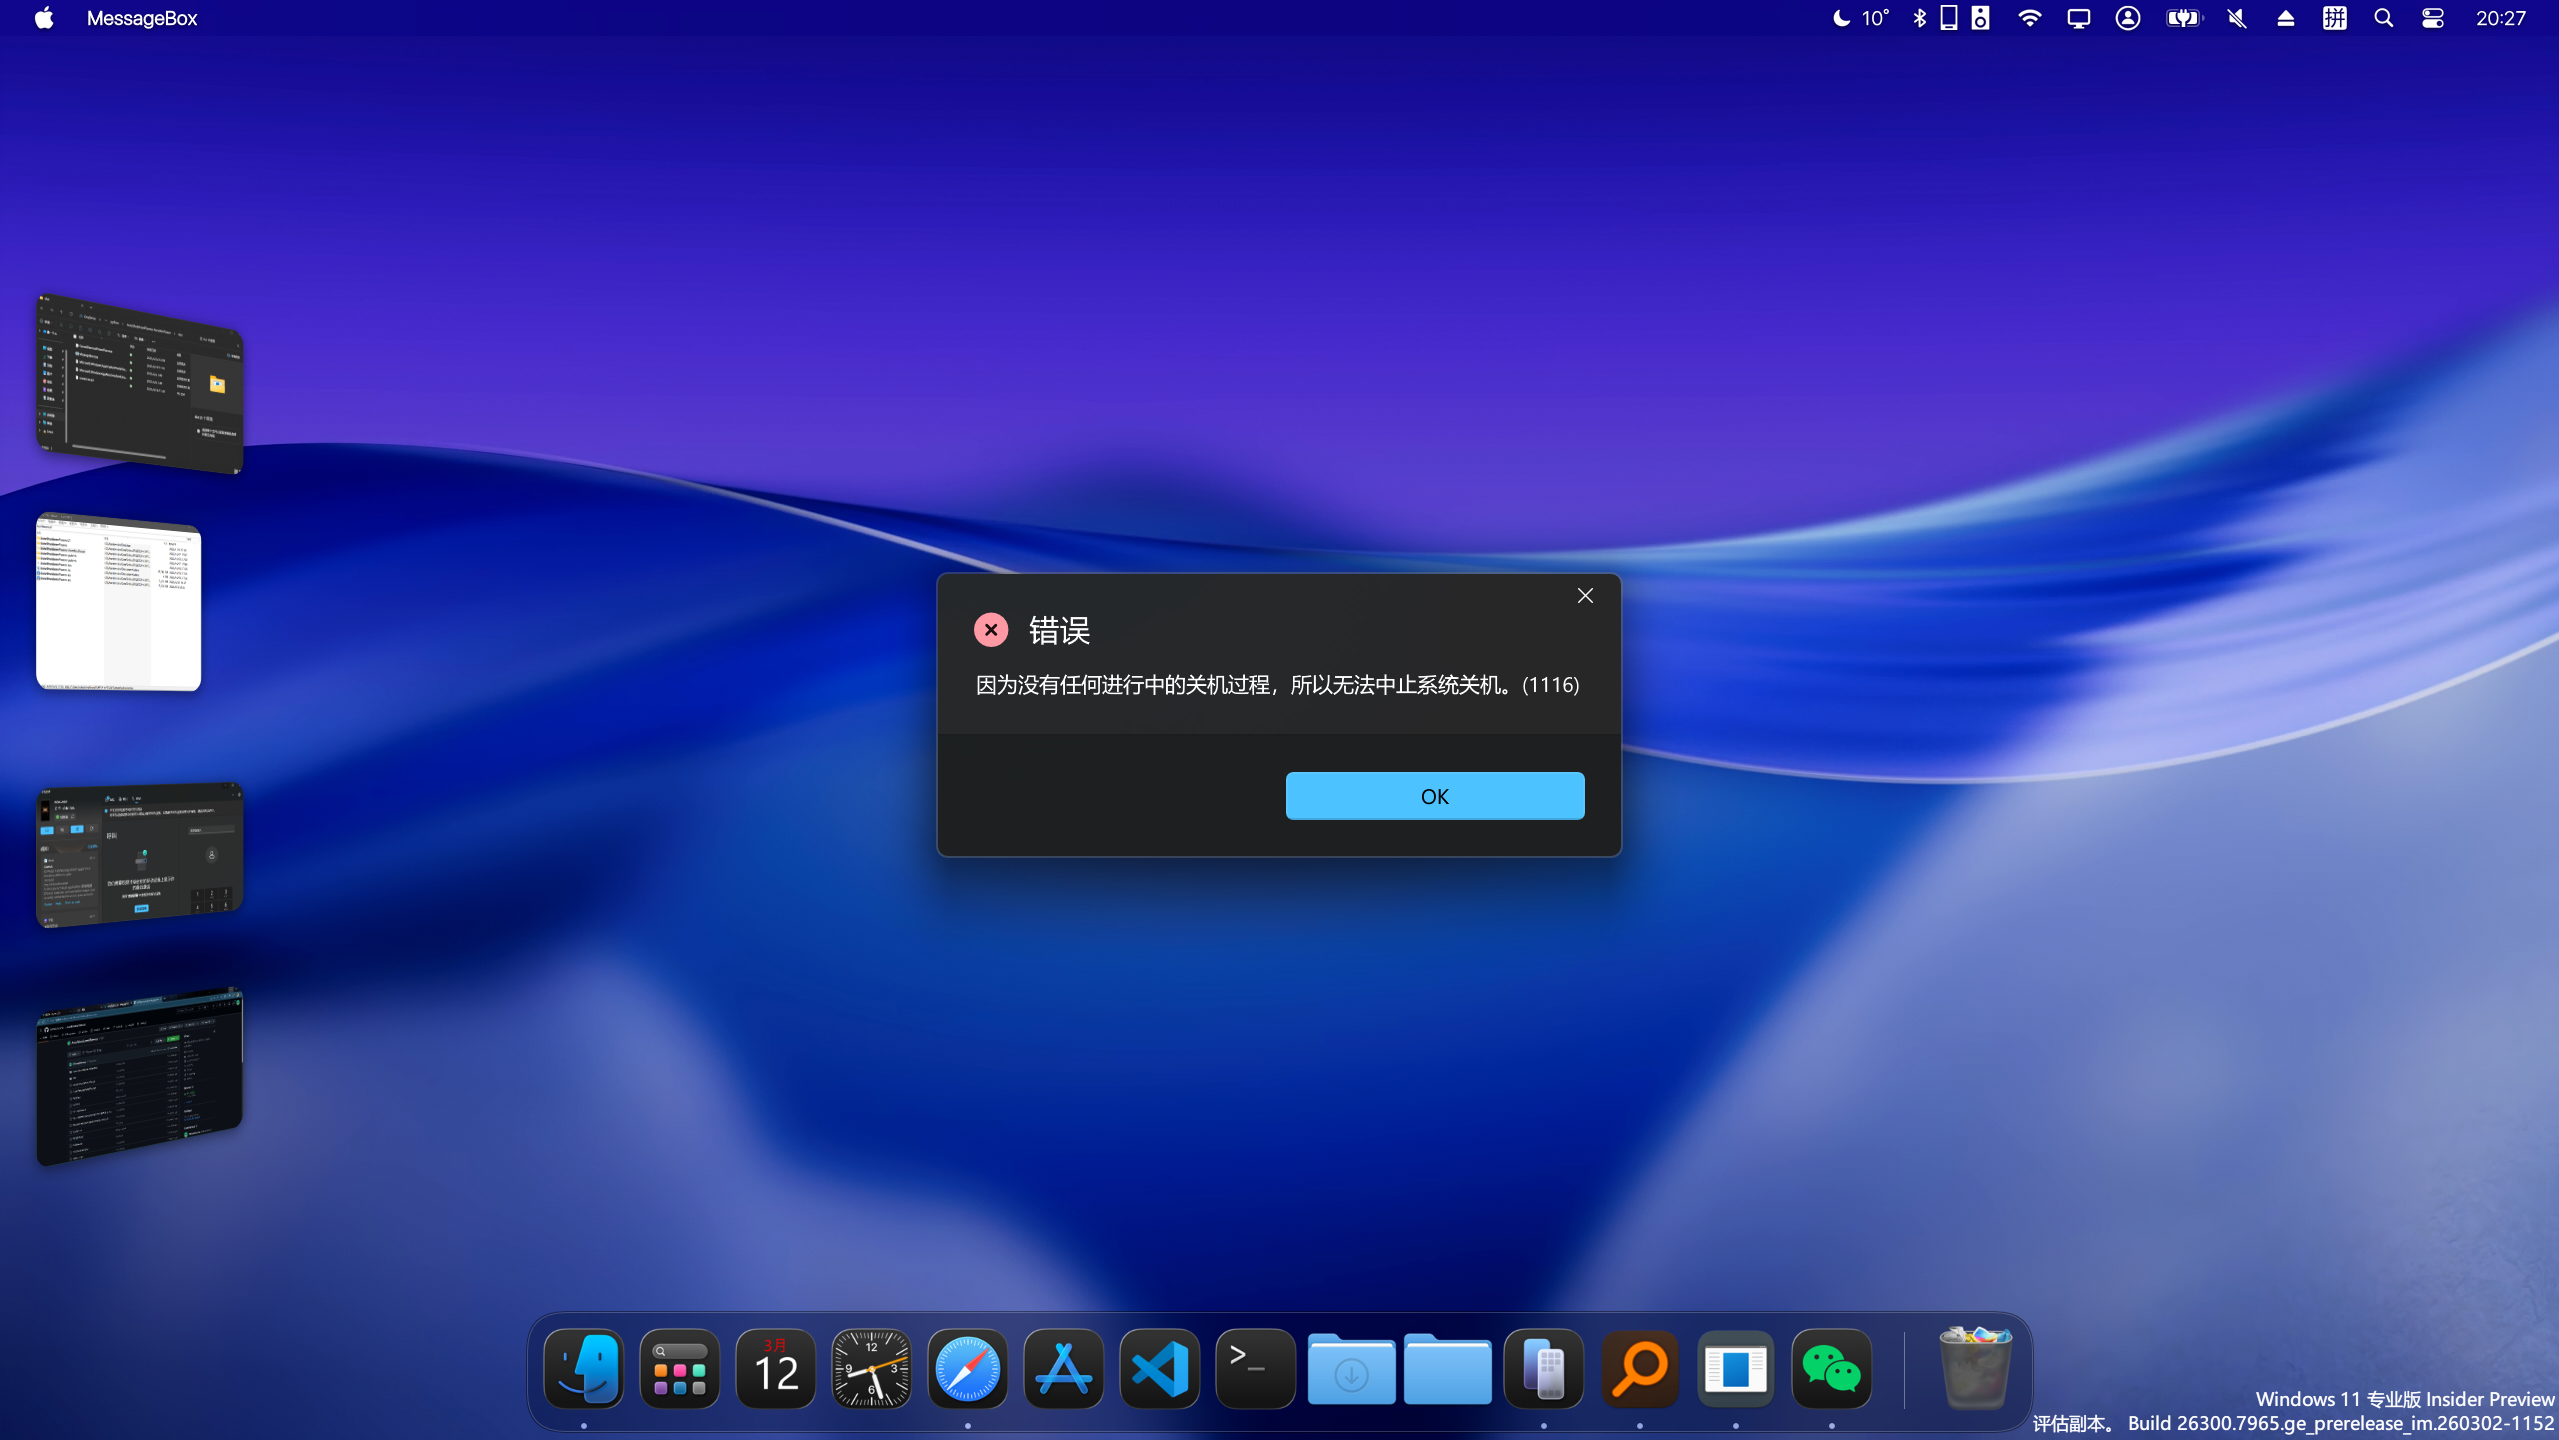Toggle the muted sound icon
Screen dimensions: 2559x1440
pyautogui.click(x=2237, y=18)
